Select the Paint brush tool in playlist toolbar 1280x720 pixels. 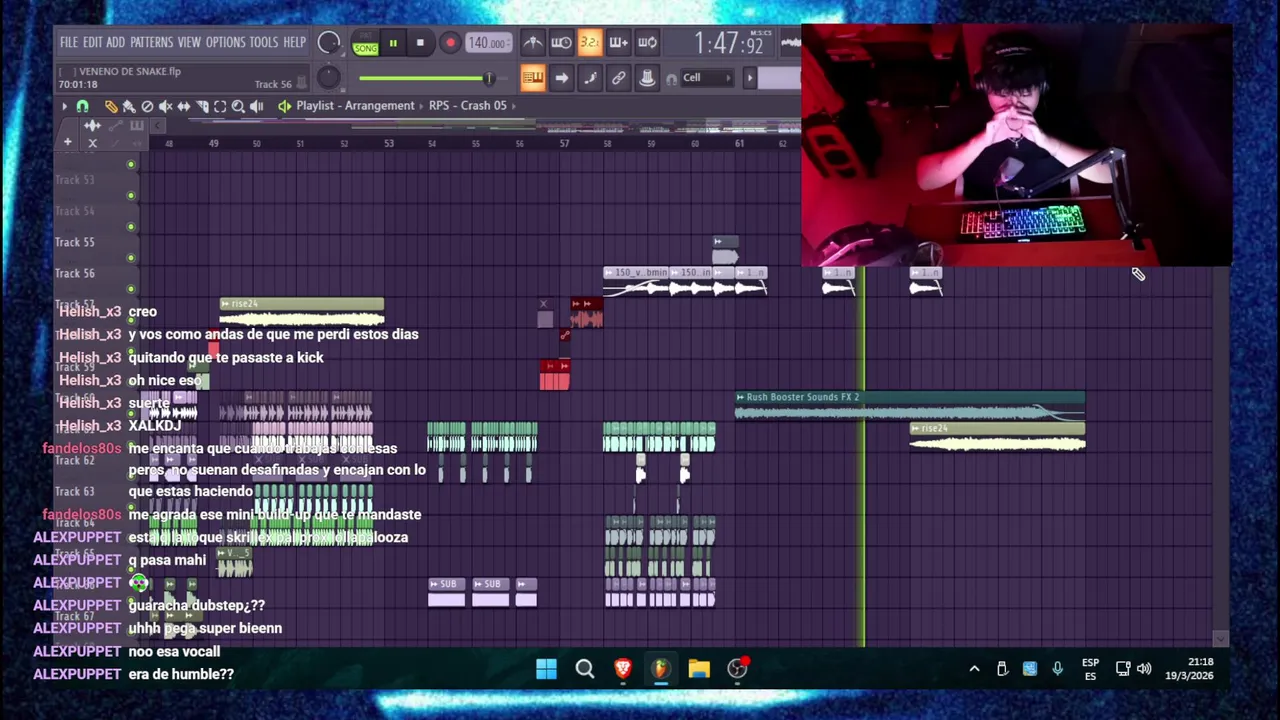[x=128, y=106]
